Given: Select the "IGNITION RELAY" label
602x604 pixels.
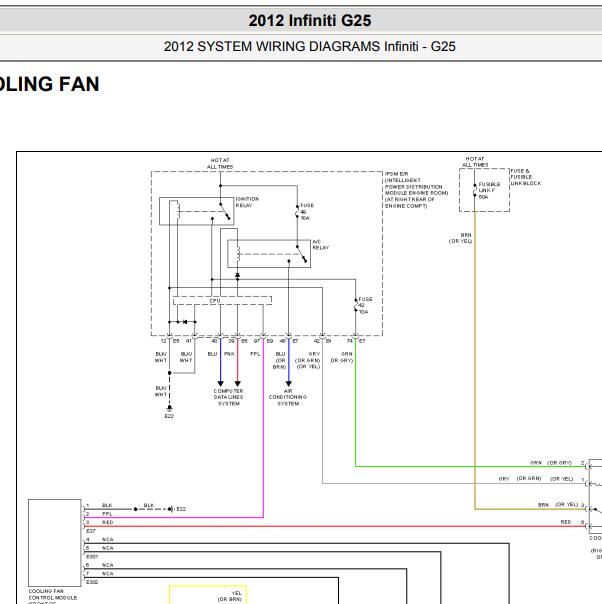Looking at the screenshot, I should pos(247,202).
